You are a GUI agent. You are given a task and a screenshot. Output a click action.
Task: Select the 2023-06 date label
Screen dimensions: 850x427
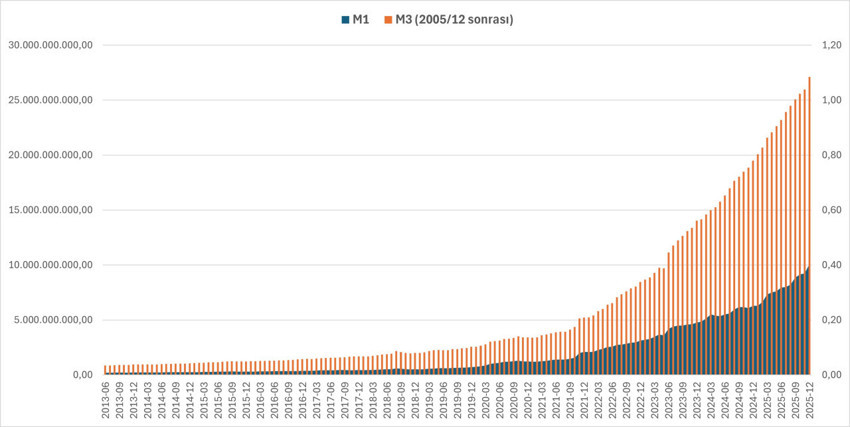[x=669, y=399]
